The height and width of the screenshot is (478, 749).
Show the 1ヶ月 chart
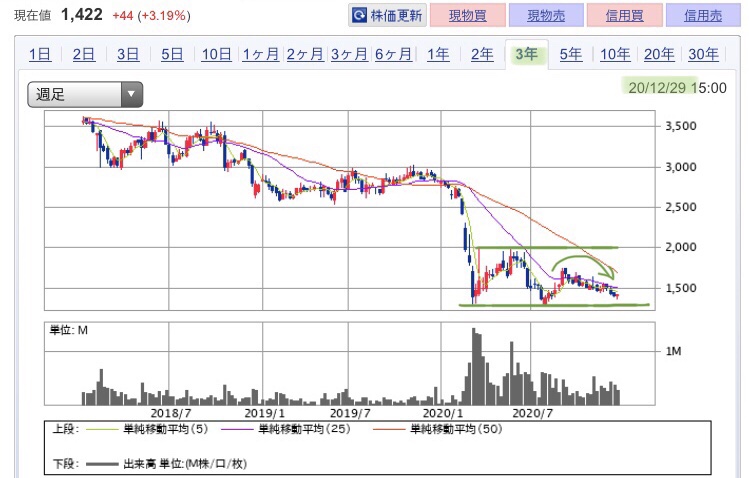click(x=261, y=54)
